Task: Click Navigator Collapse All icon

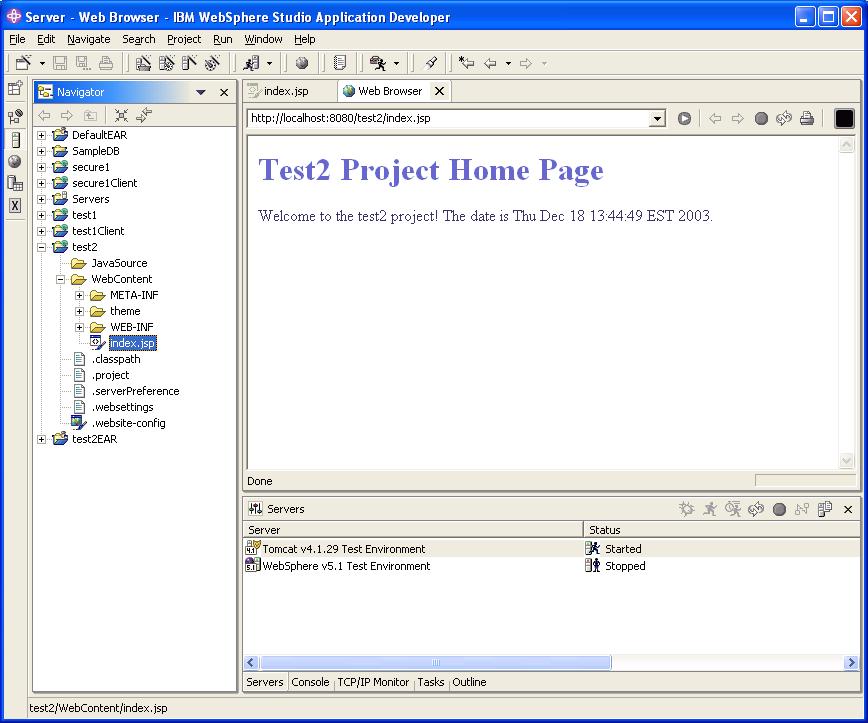Action: pyautogui.click(x=121, y=115)
